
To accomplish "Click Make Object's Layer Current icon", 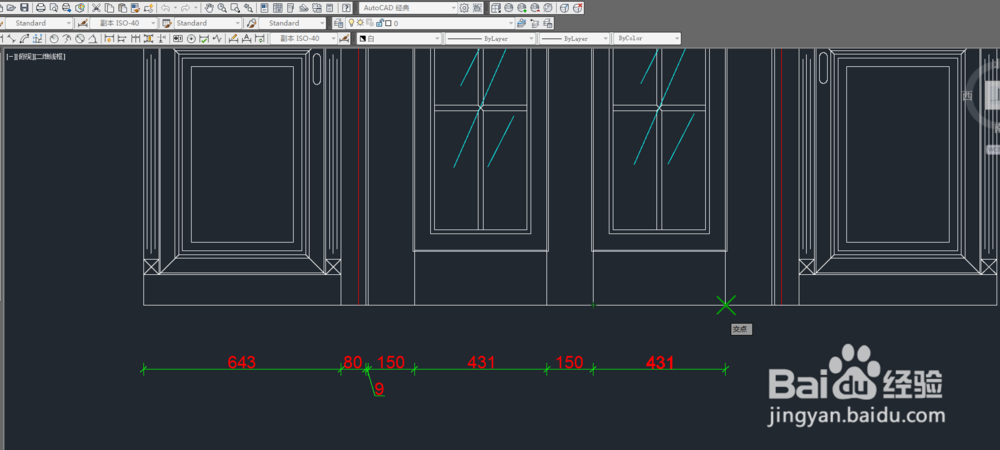I will click(521, 23).
